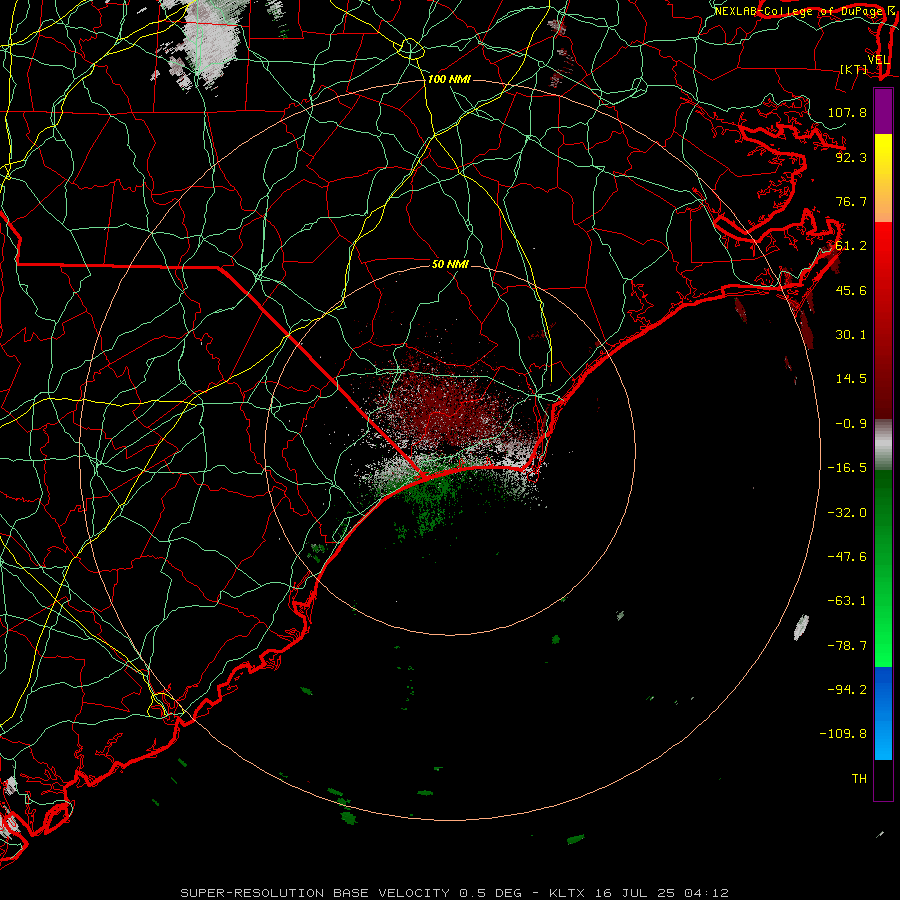Click the [KT] units label
The image size is (900, 900).
click(x=854, y=69)
